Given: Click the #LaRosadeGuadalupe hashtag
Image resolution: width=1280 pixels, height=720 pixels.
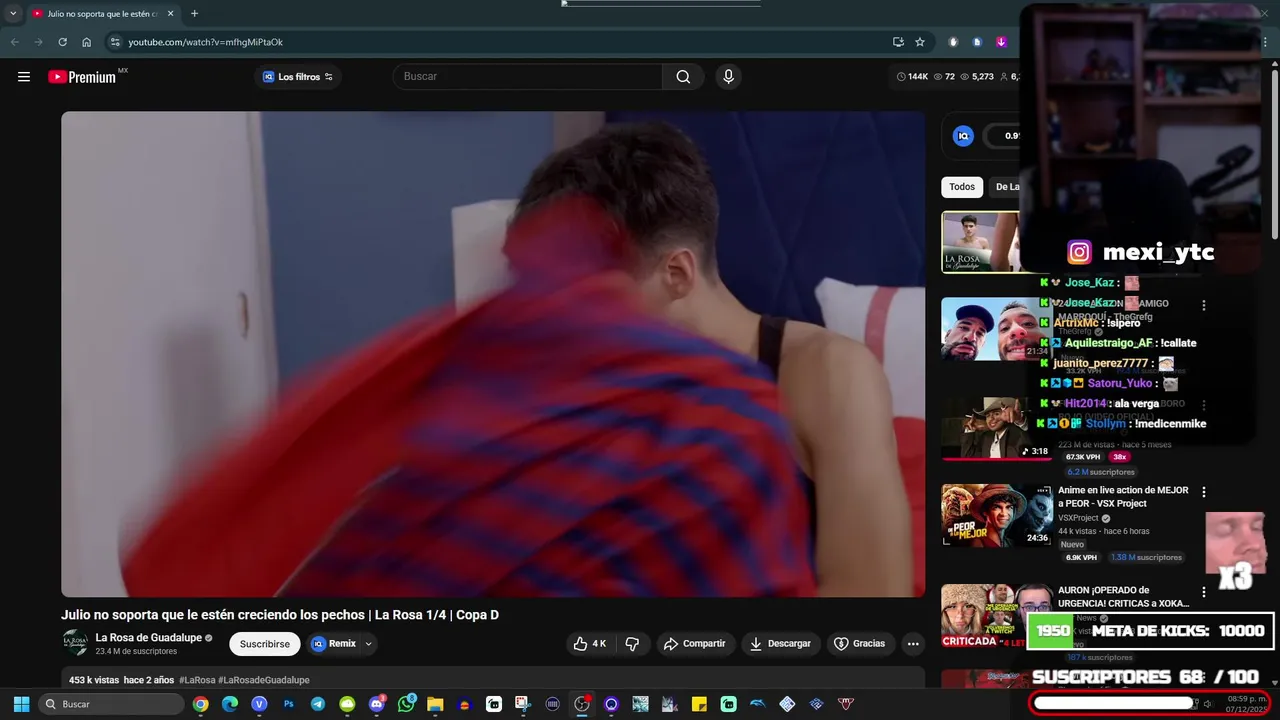Looking at the screenshot, I should point(264,680).
